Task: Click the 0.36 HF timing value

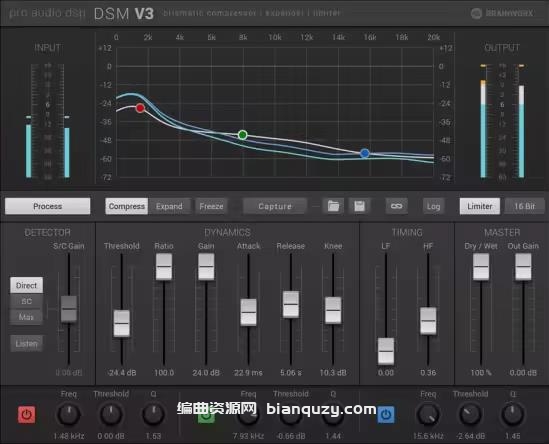Action: click(428, 373)
